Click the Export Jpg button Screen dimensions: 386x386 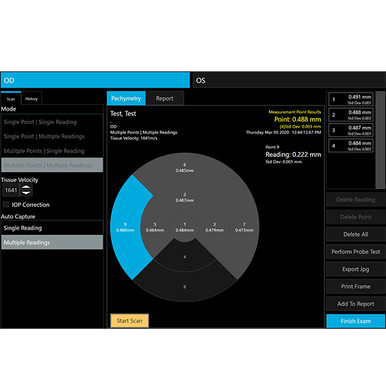click(x=355, y=269)
